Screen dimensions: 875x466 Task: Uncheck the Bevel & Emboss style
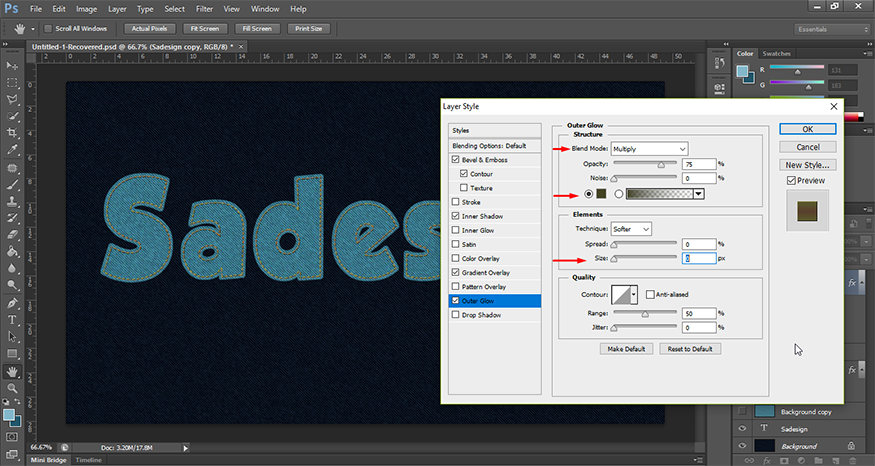click(x=455, y=160)
